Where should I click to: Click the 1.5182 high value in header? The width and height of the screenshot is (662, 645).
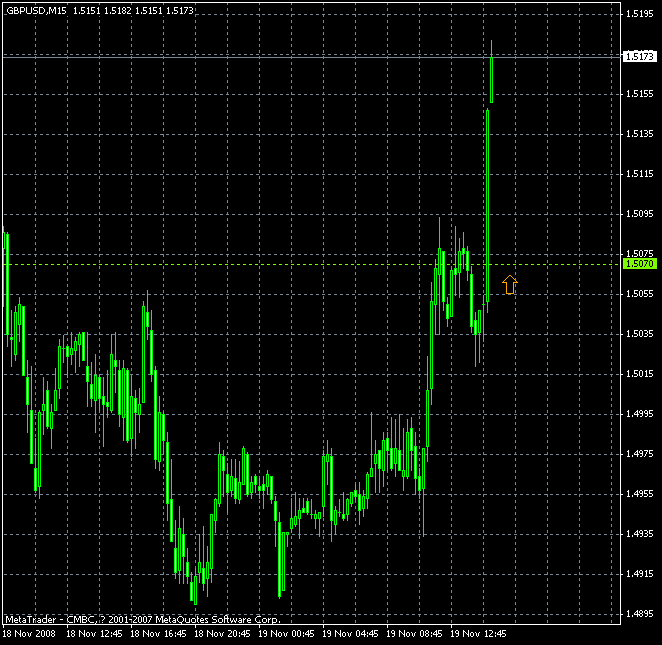click(117, 11)
